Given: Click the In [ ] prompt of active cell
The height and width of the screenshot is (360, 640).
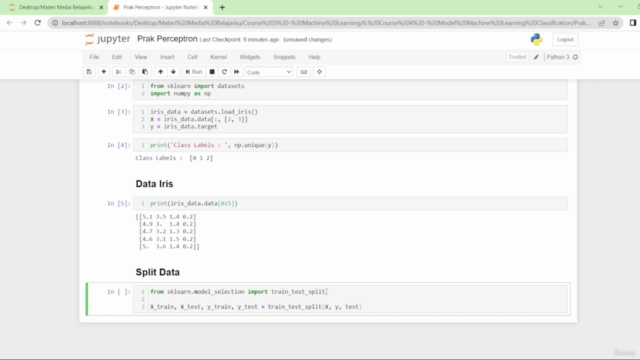Looking at the screenshot, I should [119, 292].
